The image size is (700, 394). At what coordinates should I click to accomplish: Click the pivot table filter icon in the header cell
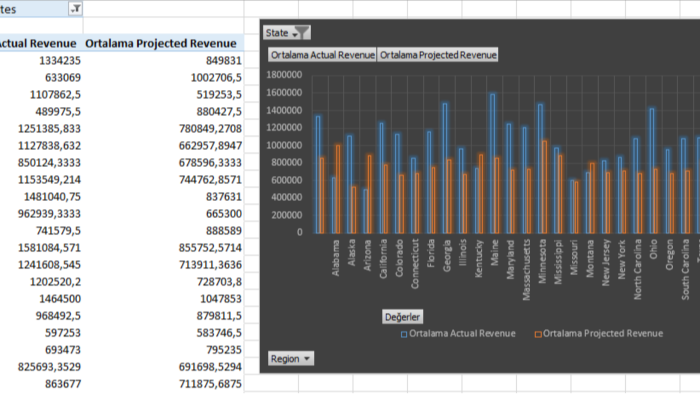coord(75,8)
